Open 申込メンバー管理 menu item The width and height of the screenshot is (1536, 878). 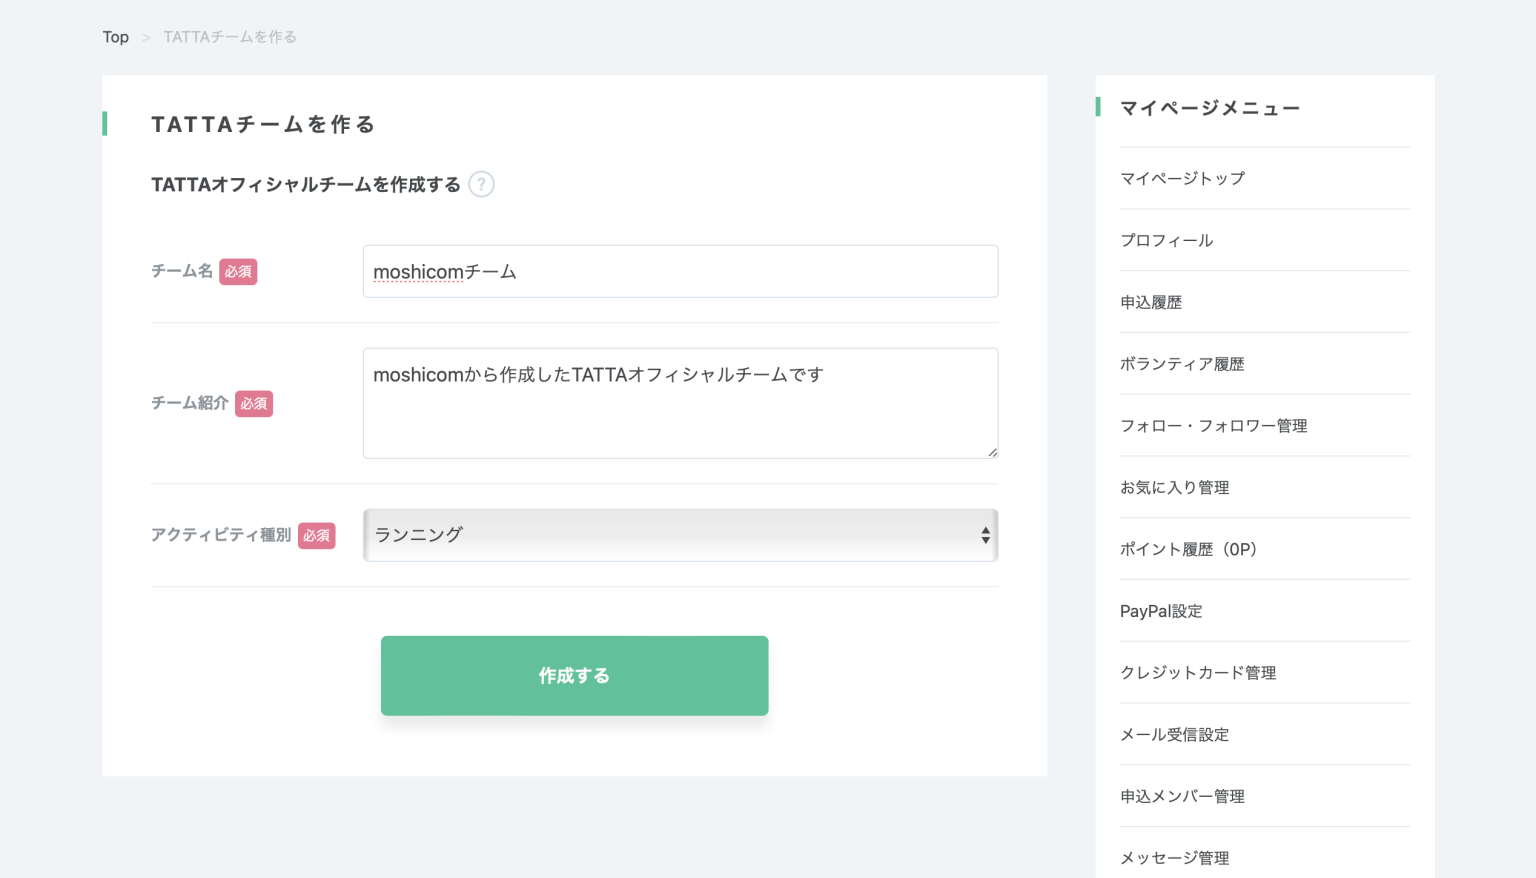1182,797
